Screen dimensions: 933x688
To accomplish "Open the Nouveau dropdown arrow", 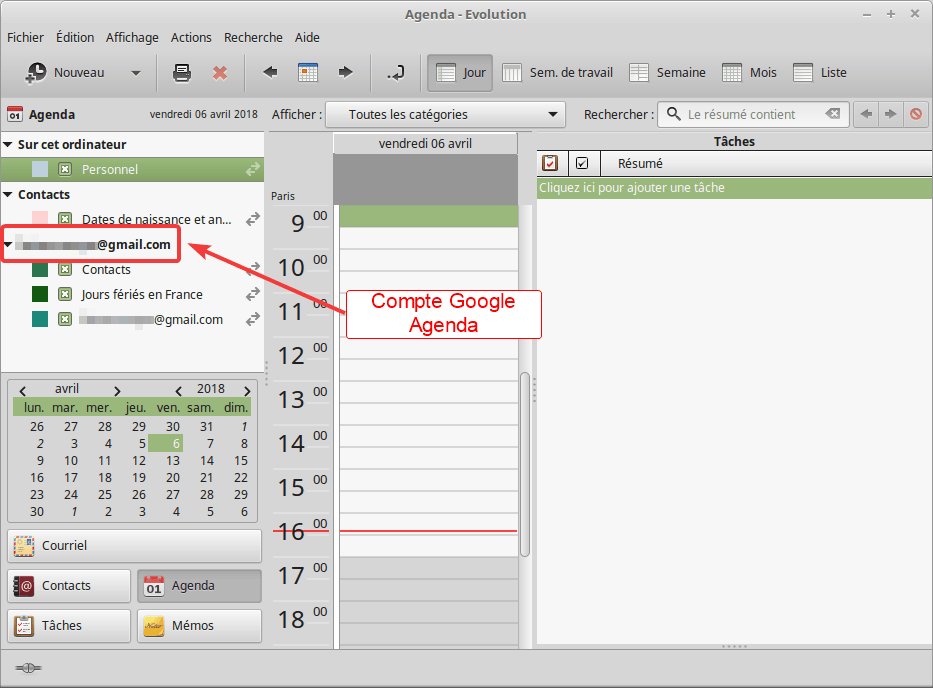I will coord(136,73).
